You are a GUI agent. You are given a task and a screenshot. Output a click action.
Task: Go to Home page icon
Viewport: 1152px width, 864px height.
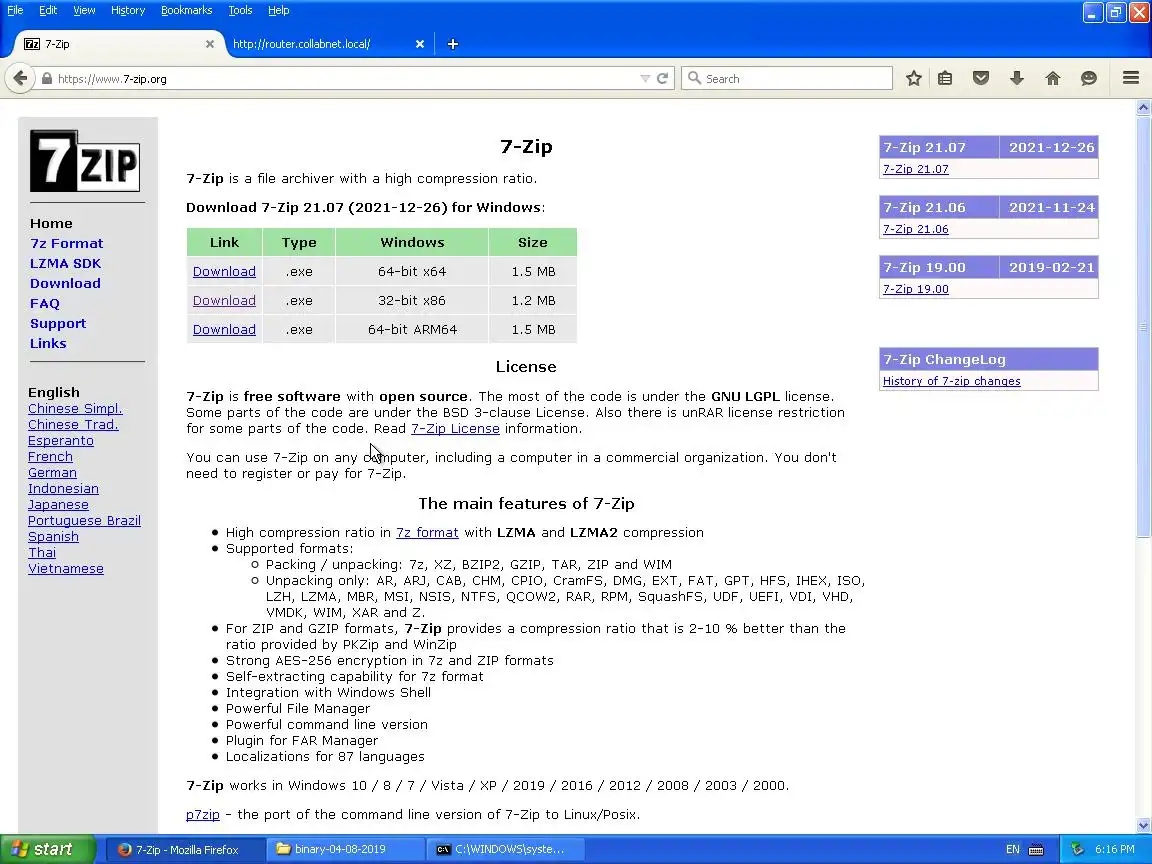pyautogui.click(x=1053, y=78)
